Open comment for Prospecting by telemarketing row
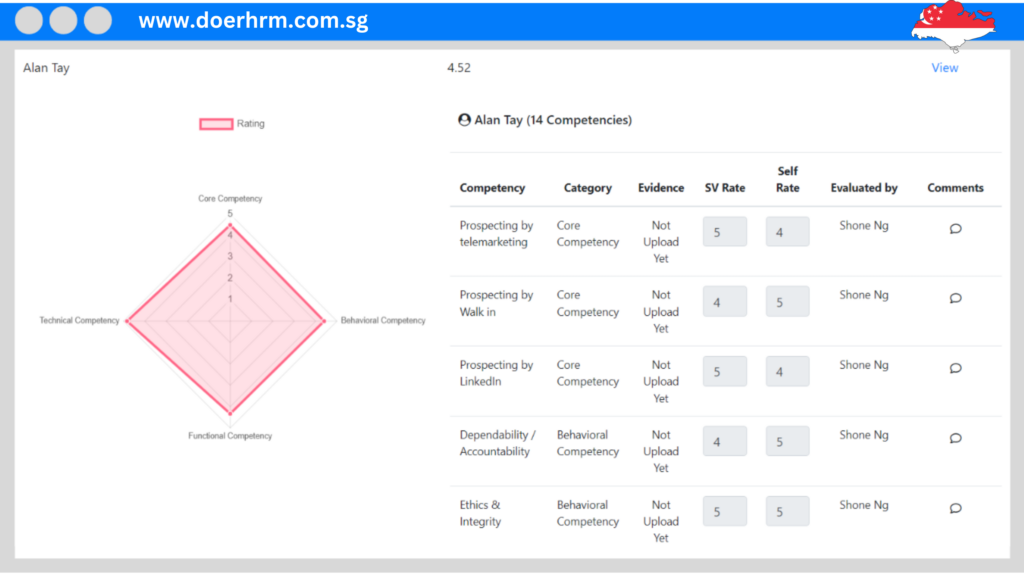 [x=955, y=229]
